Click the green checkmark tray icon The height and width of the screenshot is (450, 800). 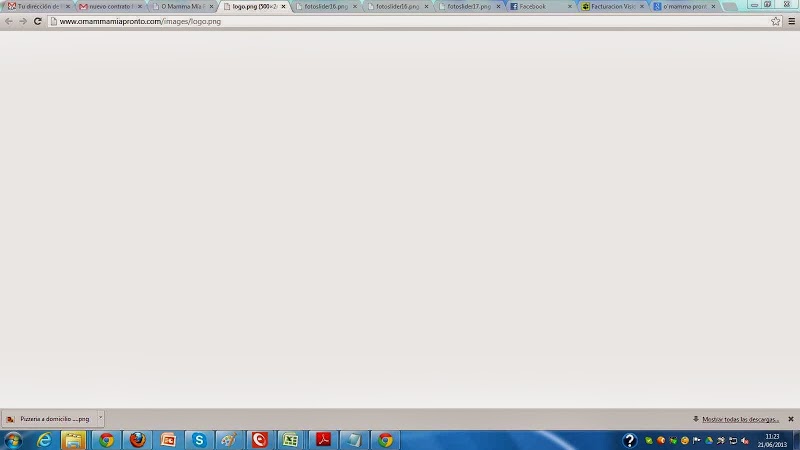point(648,440)
